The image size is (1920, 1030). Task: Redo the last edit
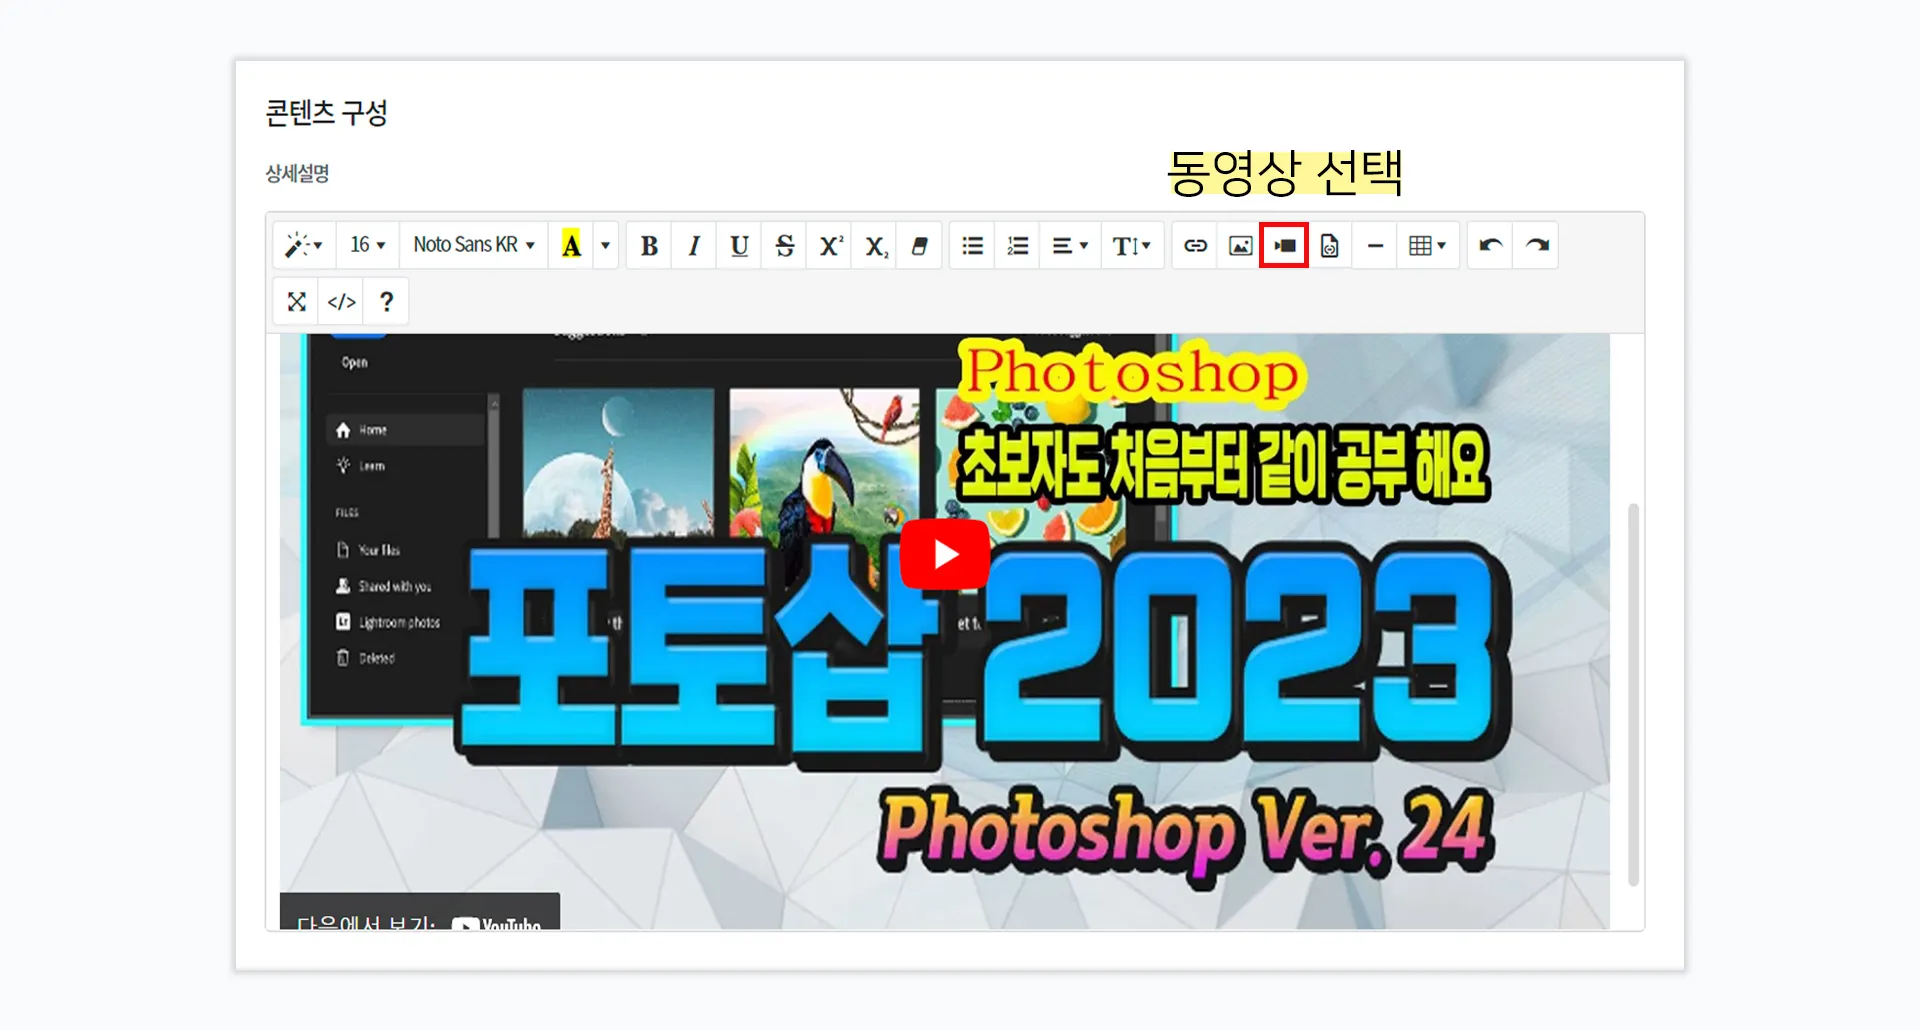pyautogui.click(x=1536, y=245)
